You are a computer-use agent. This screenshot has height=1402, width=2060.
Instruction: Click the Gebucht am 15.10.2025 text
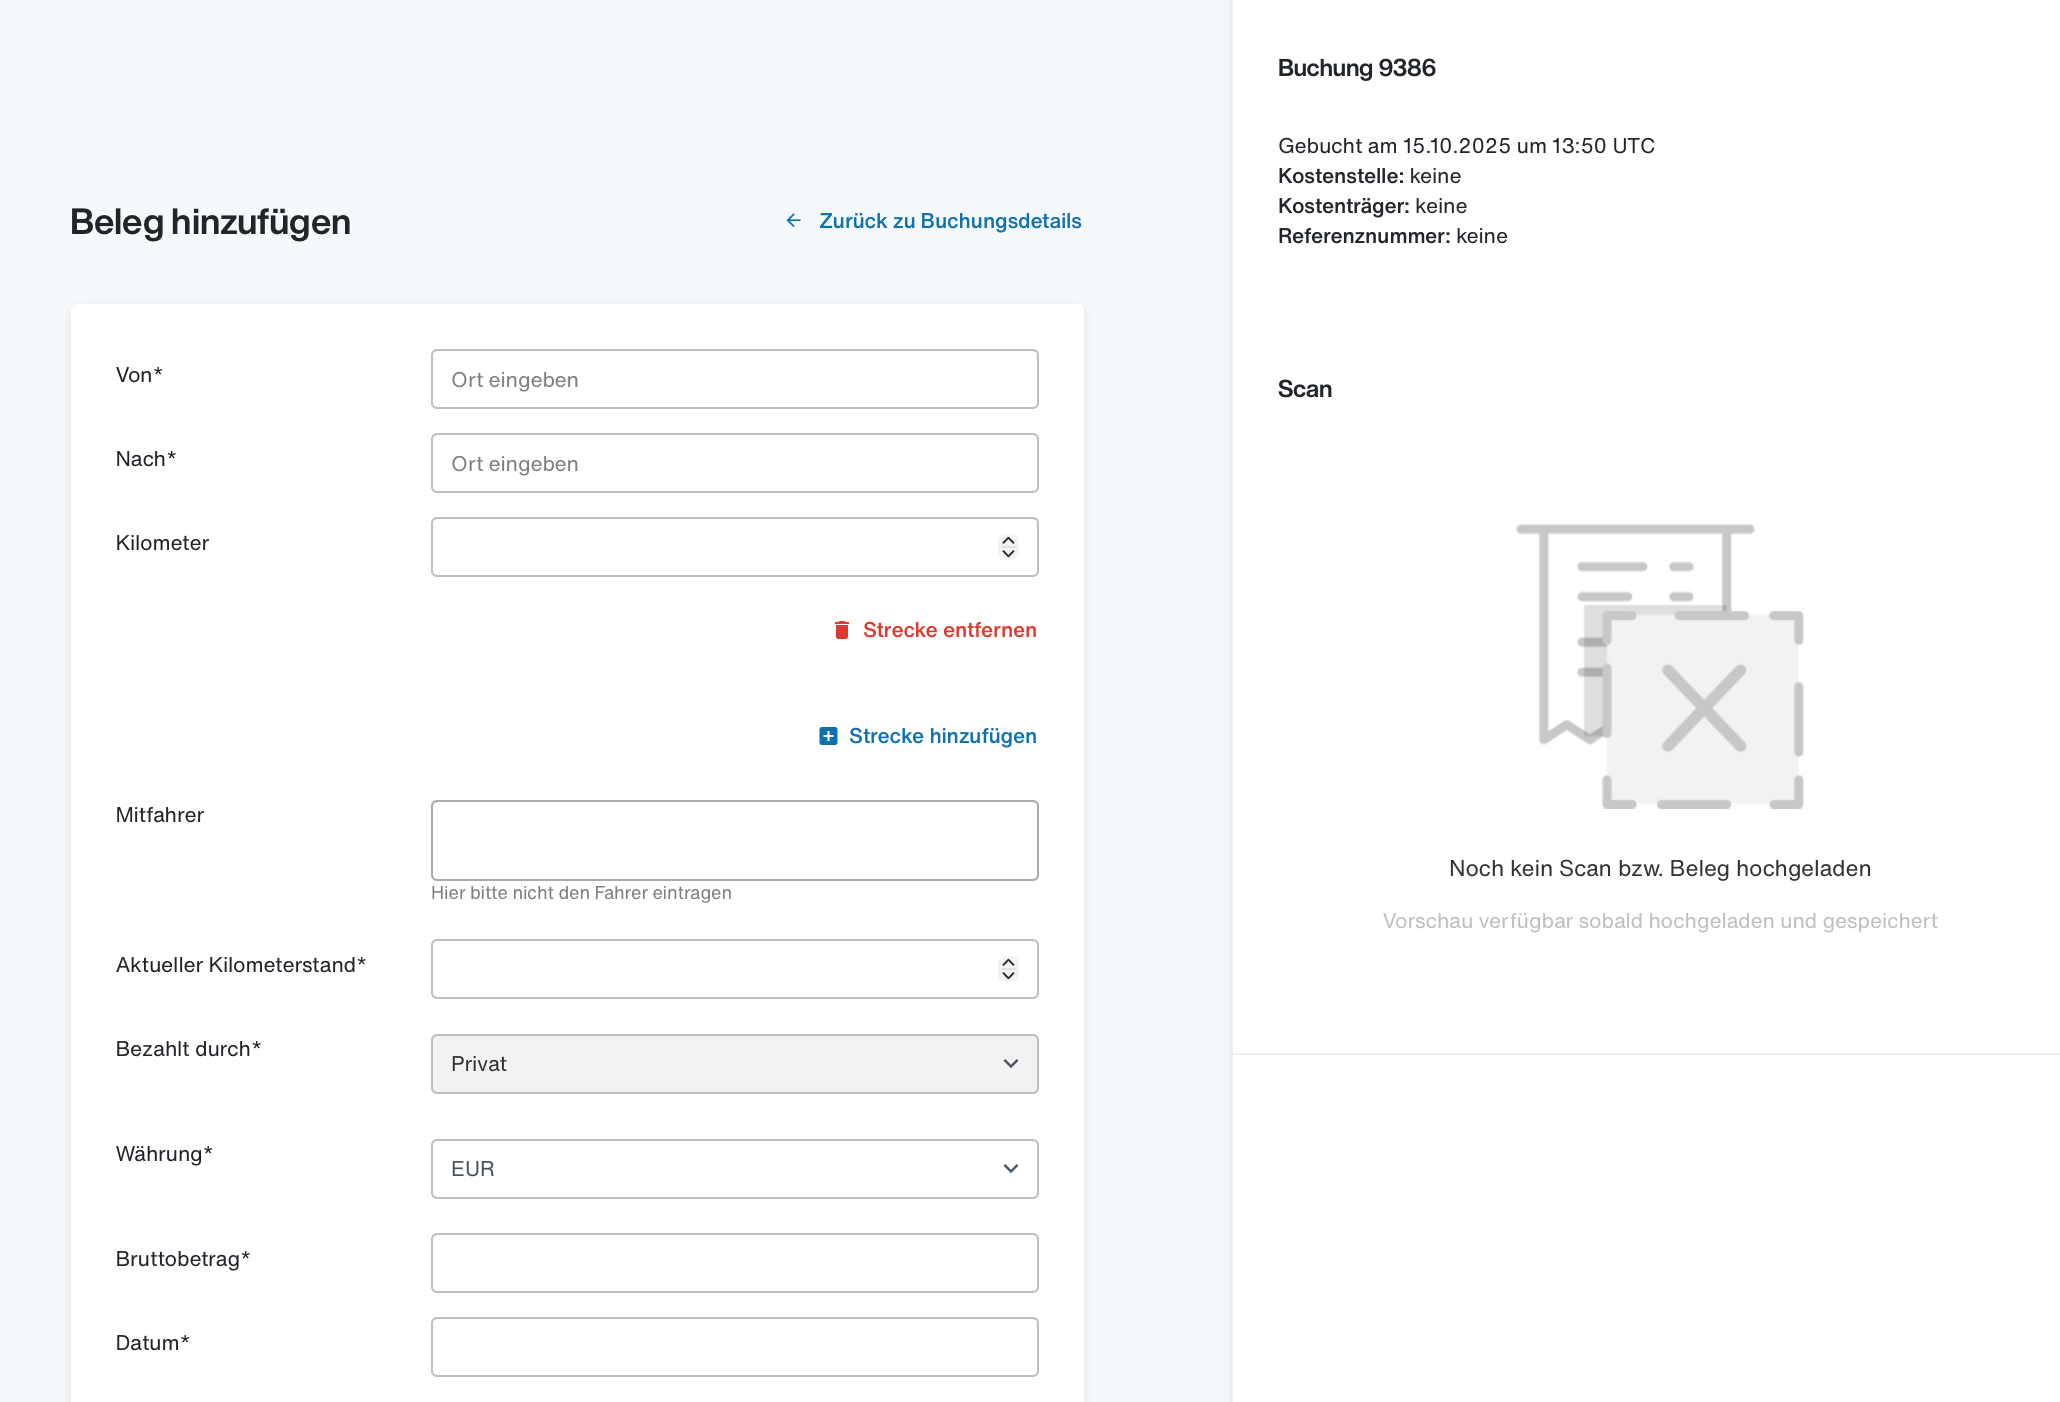[1466, 146]
